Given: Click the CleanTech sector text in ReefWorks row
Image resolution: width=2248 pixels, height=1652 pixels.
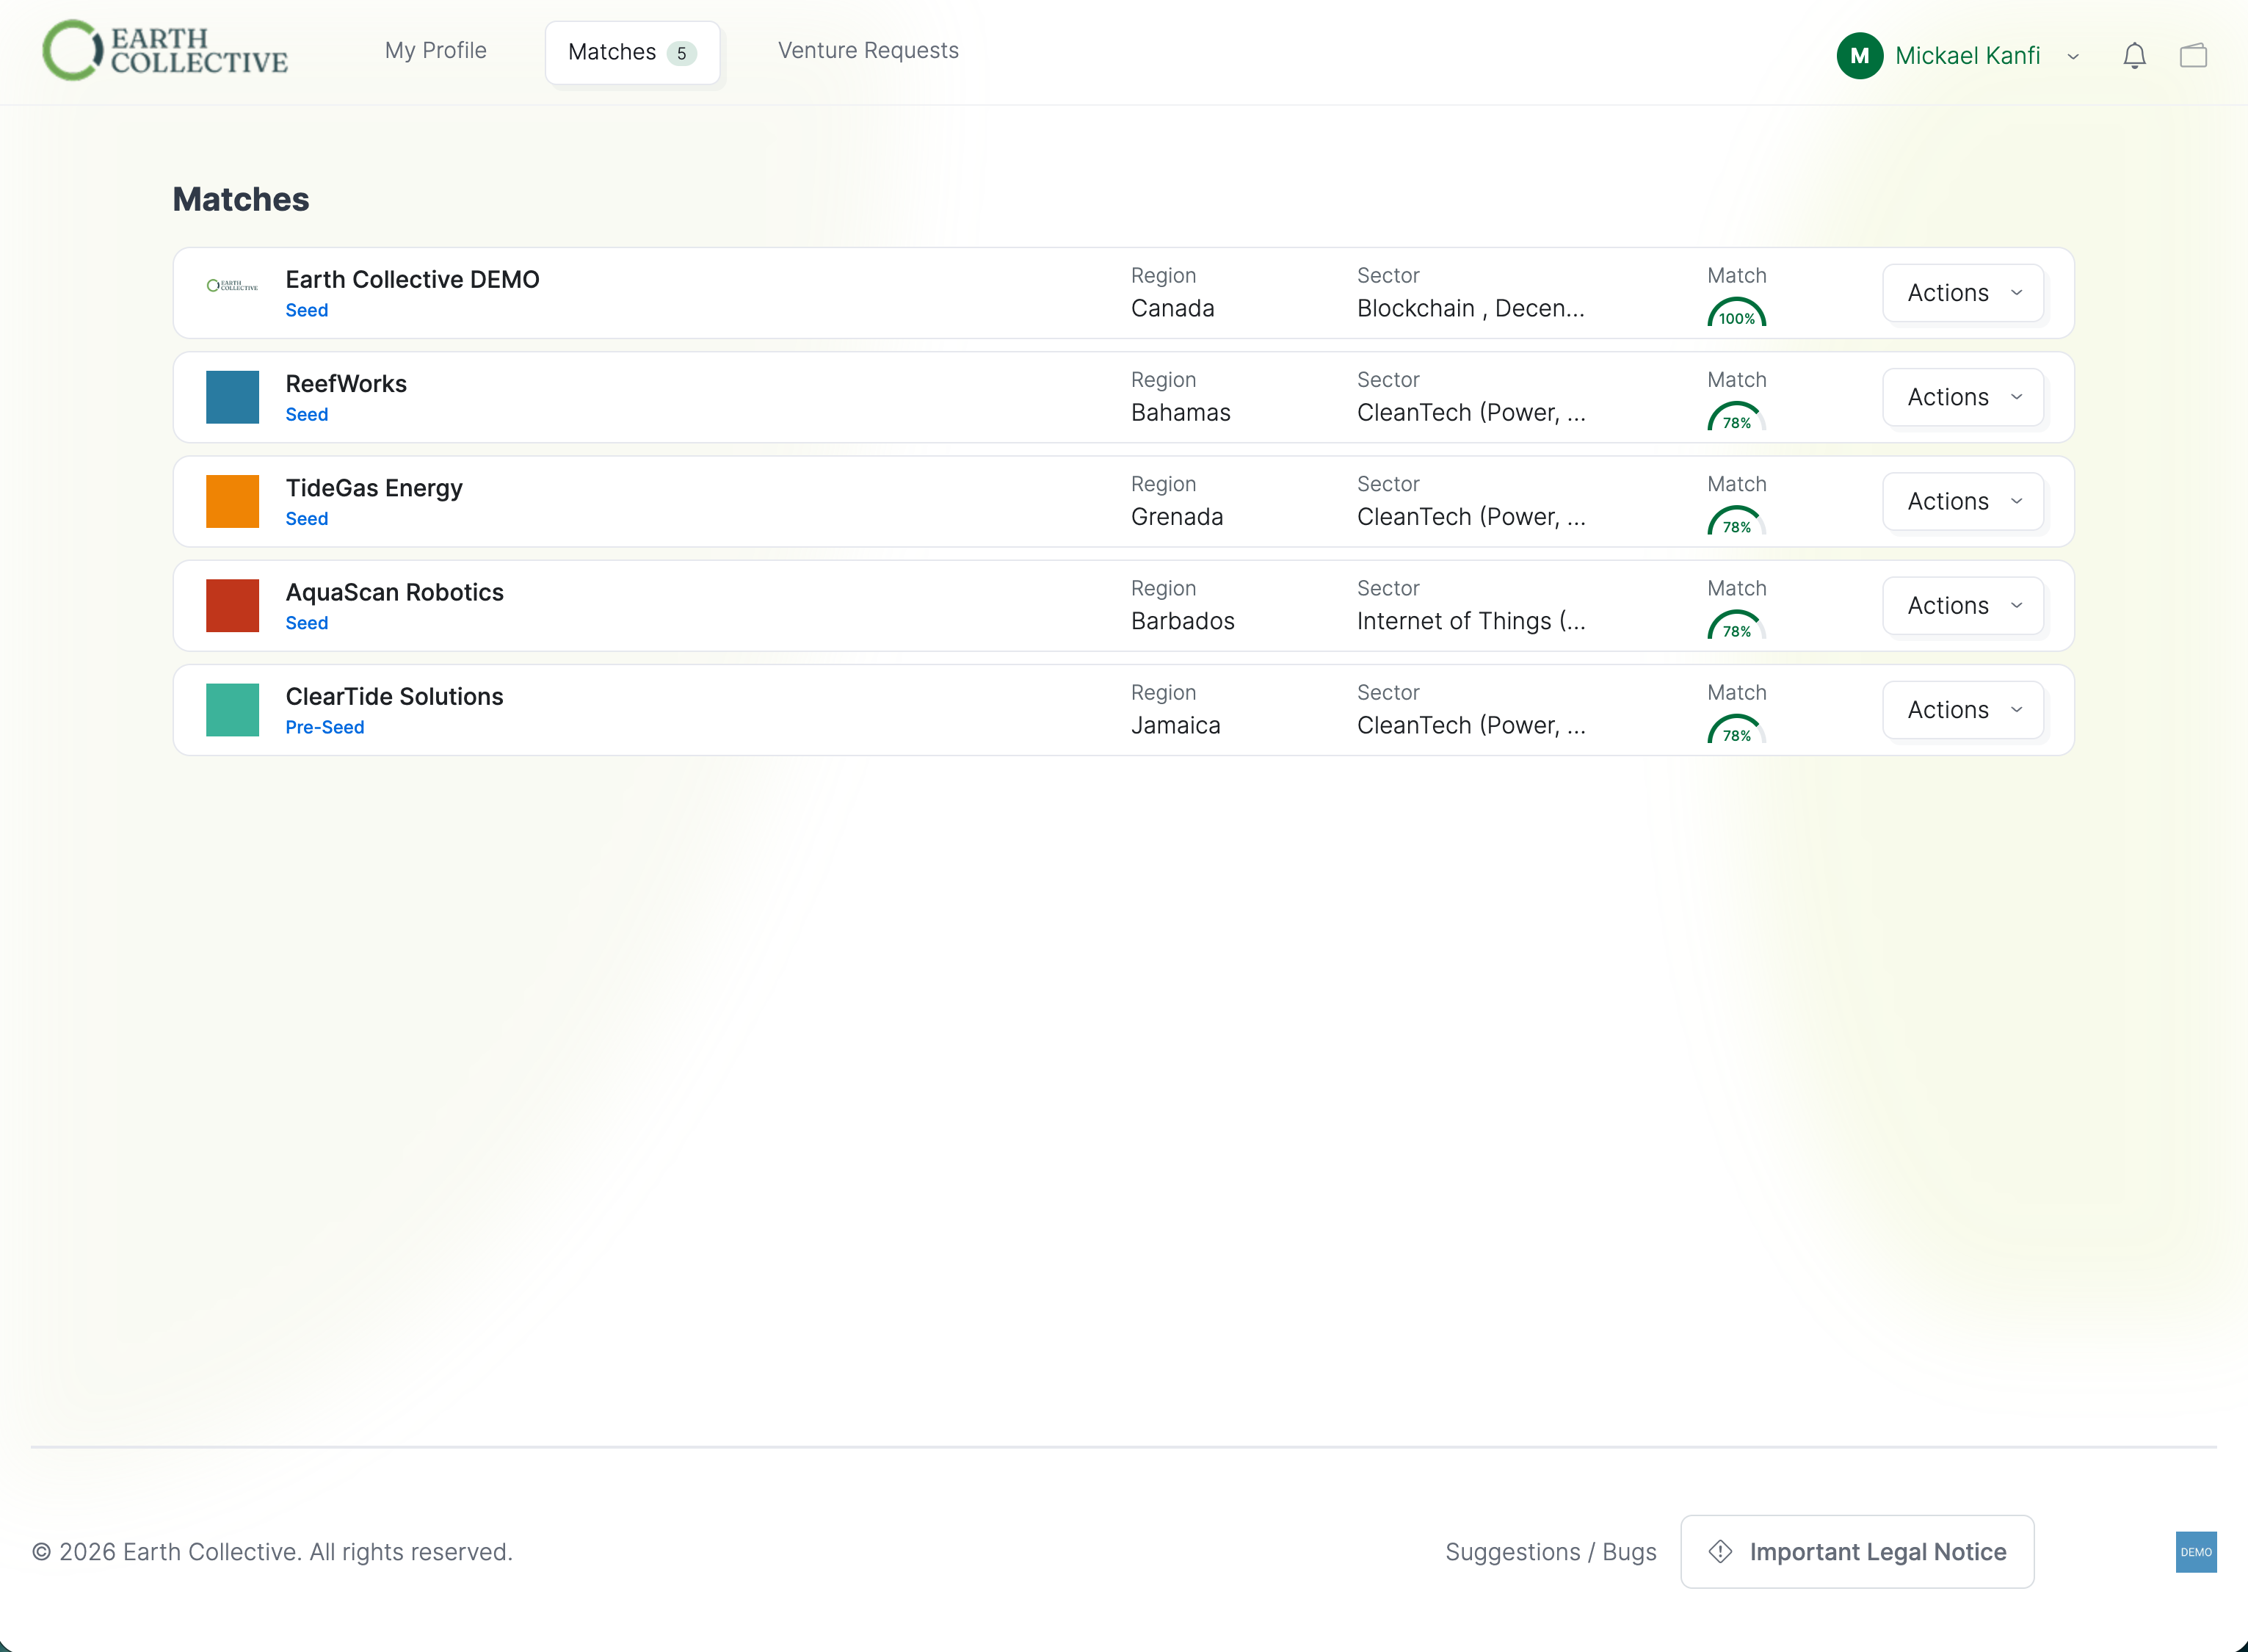Looking at the screenshot, I should tap(1471, 413).
